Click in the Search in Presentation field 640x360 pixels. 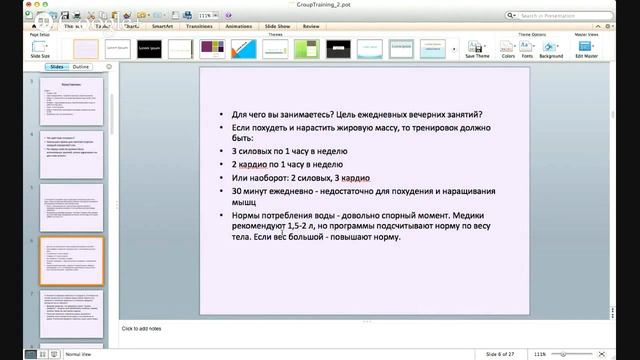[565, 16]
